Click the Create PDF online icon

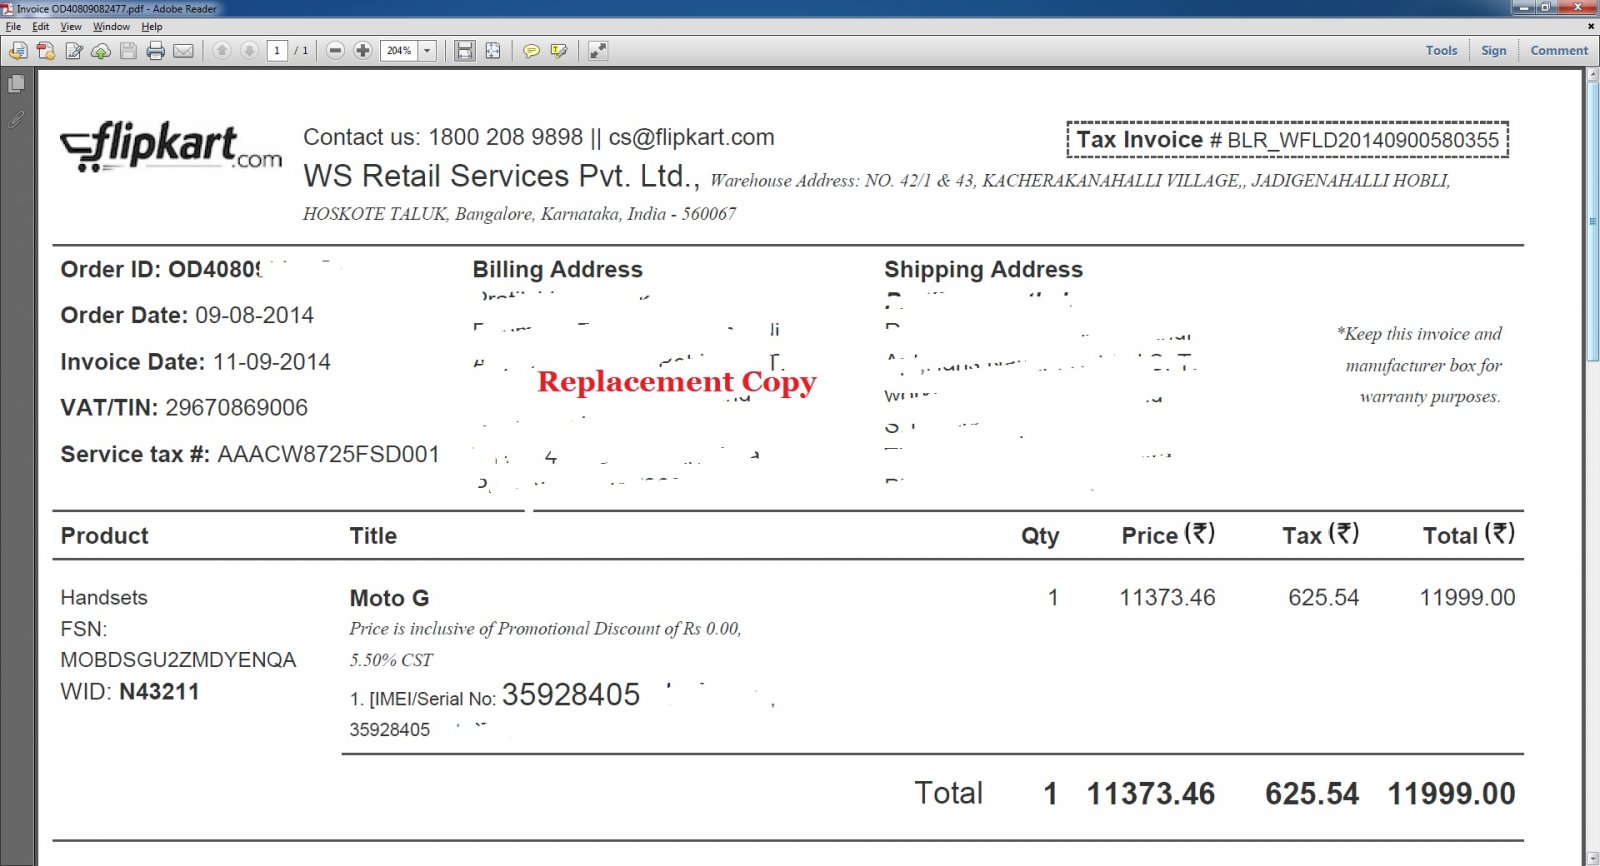[x=46, y=51]
